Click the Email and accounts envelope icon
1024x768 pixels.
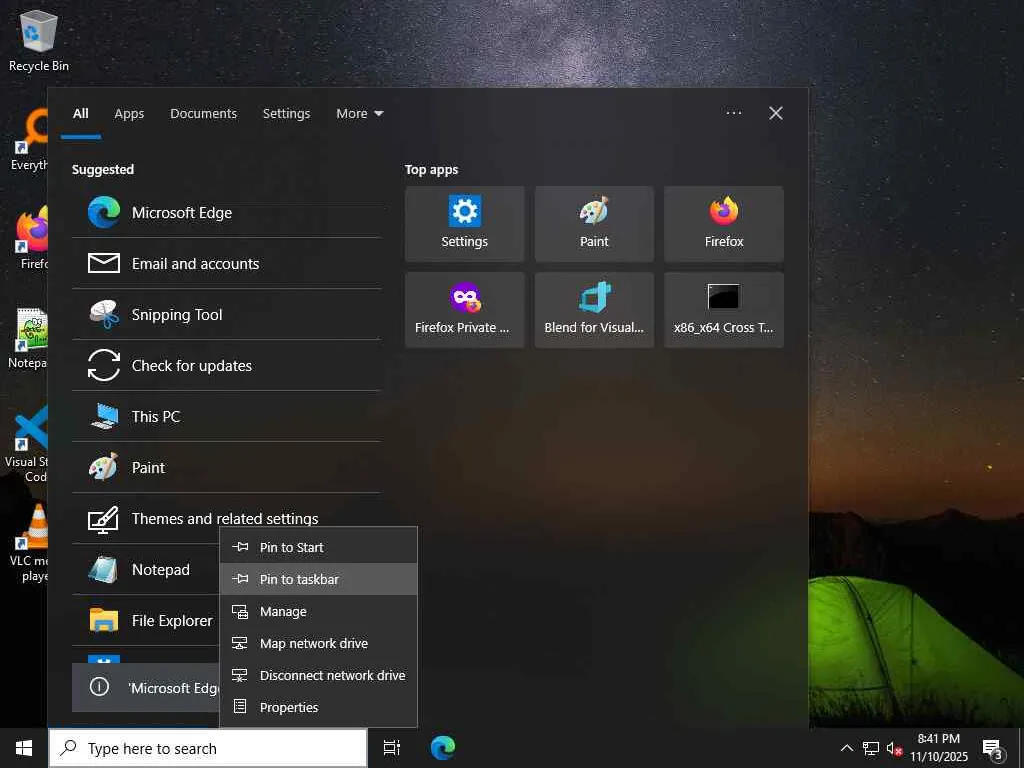pyautogui.click(x=104, y=263)
